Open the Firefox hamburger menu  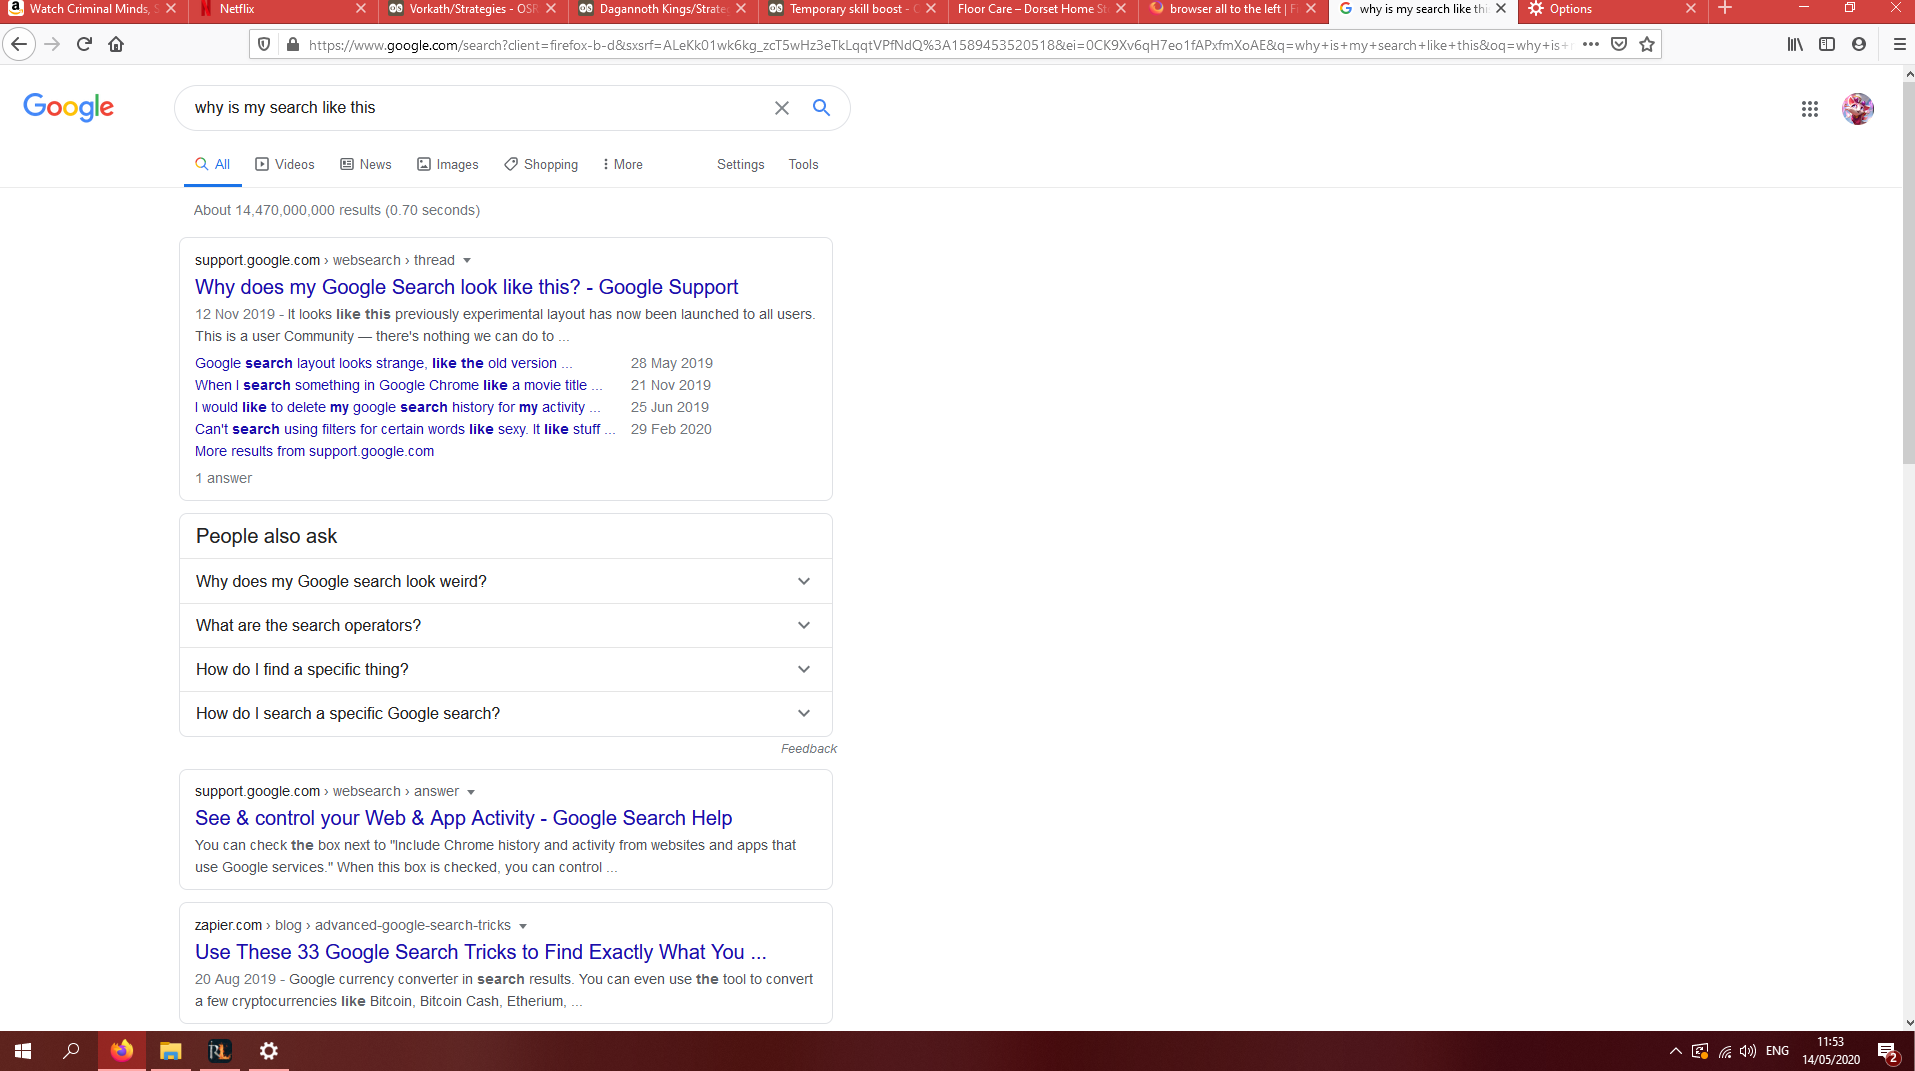[1899, 44]
